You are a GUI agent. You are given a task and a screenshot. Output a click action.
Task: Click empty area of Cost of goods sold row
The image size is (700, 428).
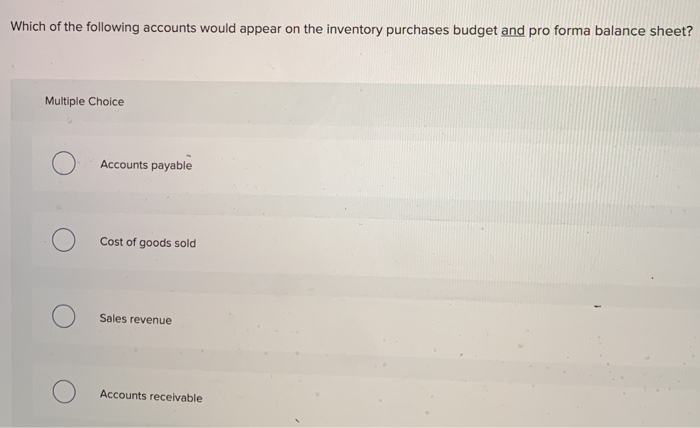click(x=424, y=243)
